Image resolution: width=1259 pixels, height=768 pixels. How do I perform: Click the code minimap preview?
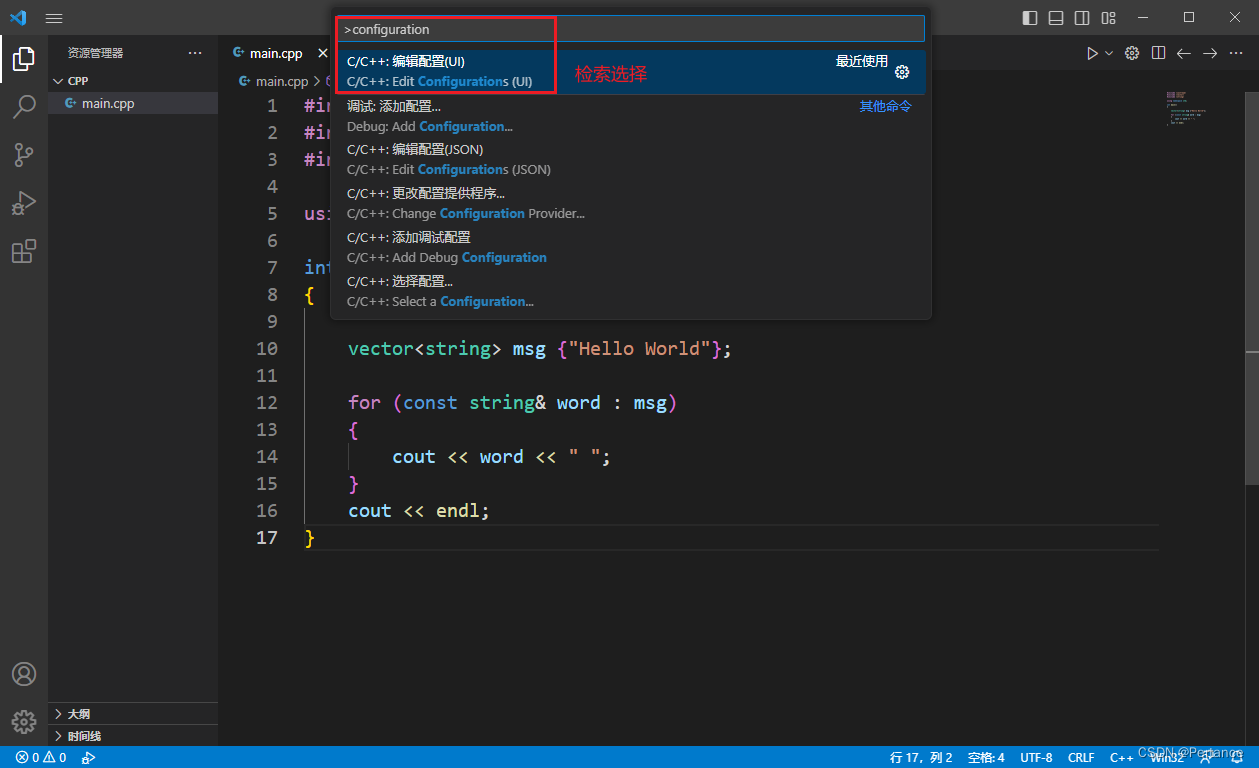[1186, 108]
